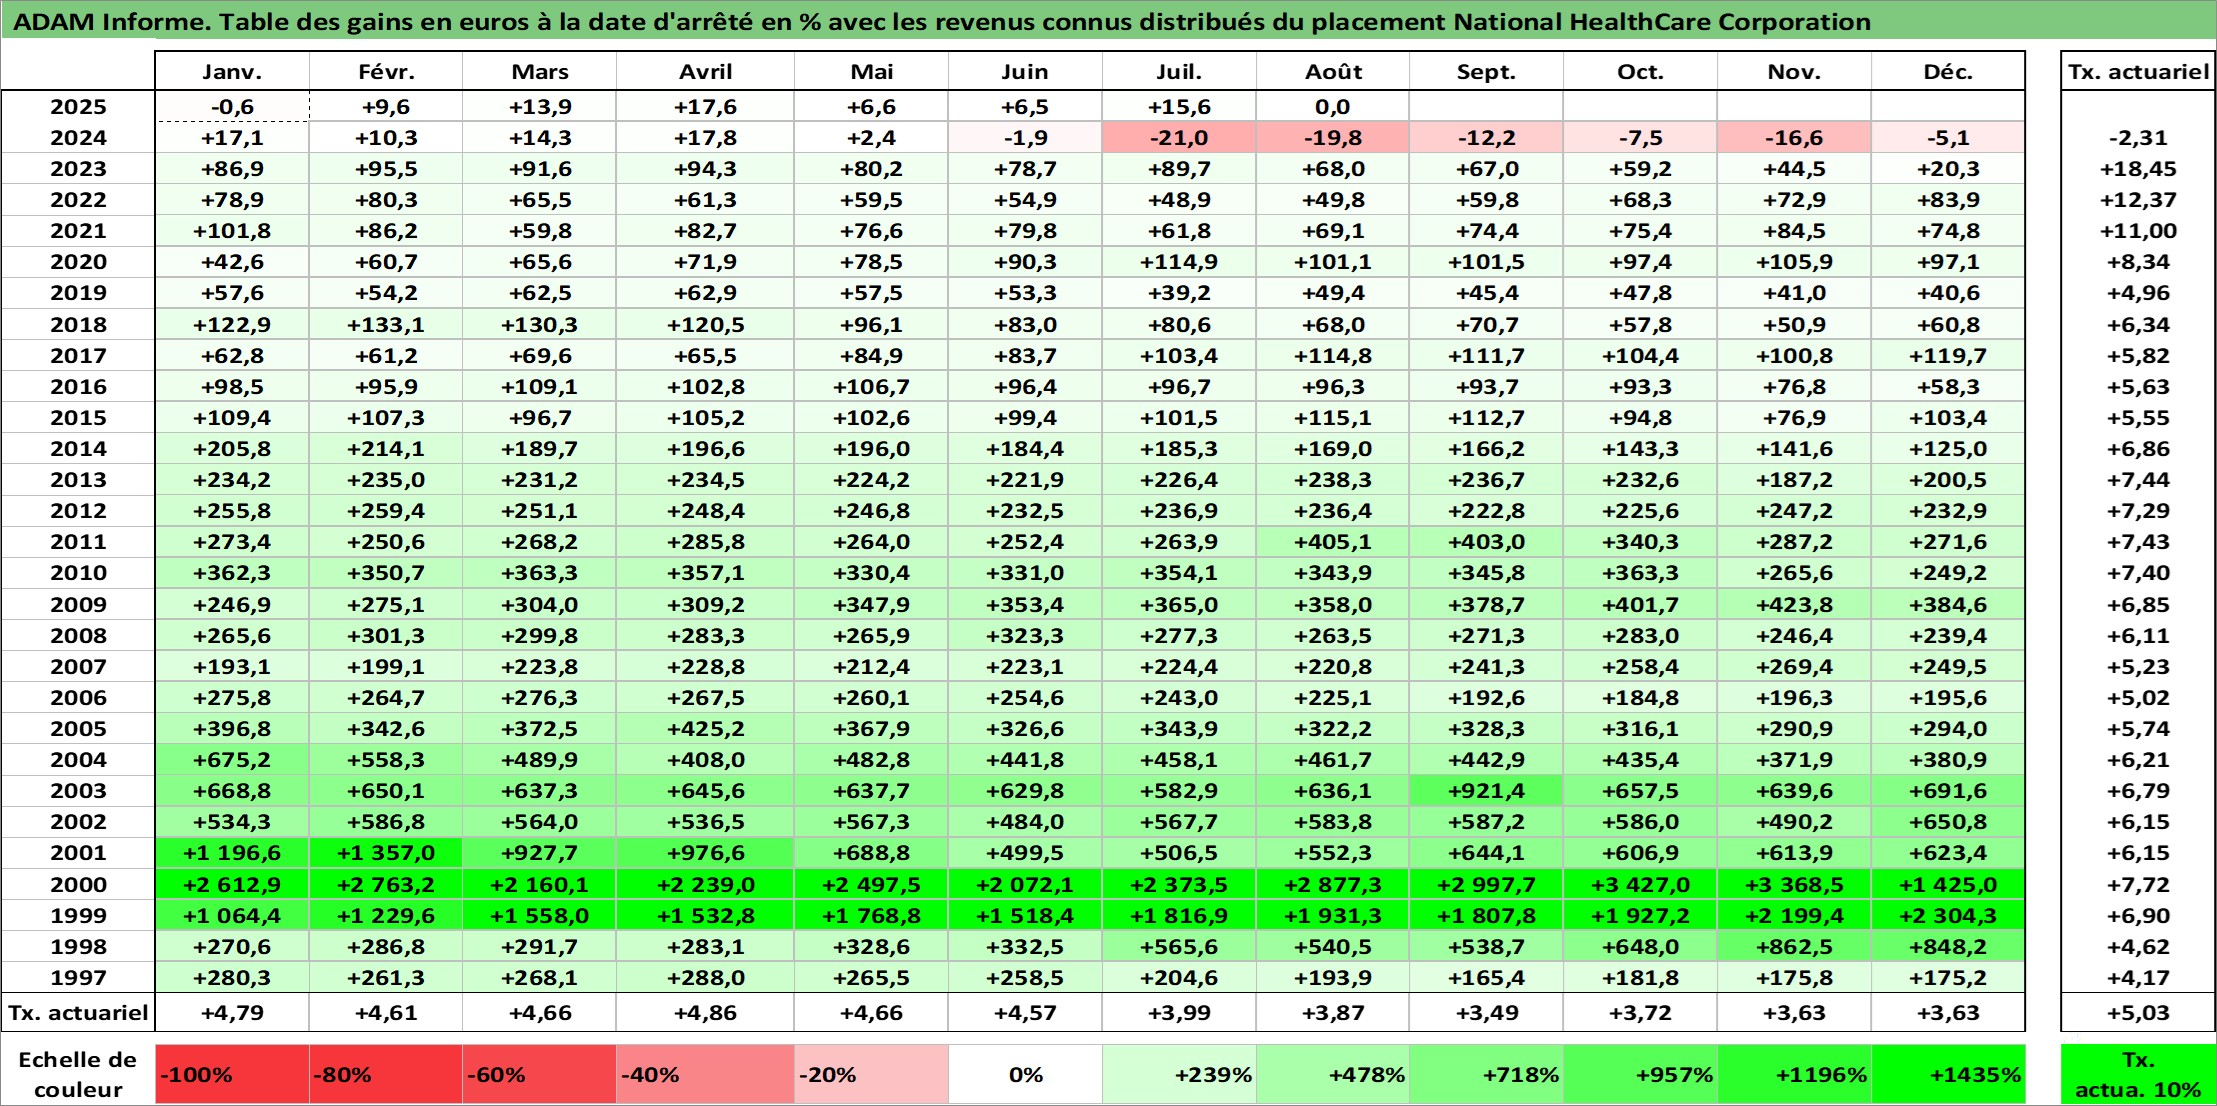Click the -60% color scale swatch
Viewport: 2217px width, 1106px height.
[x=539, y=1075]
